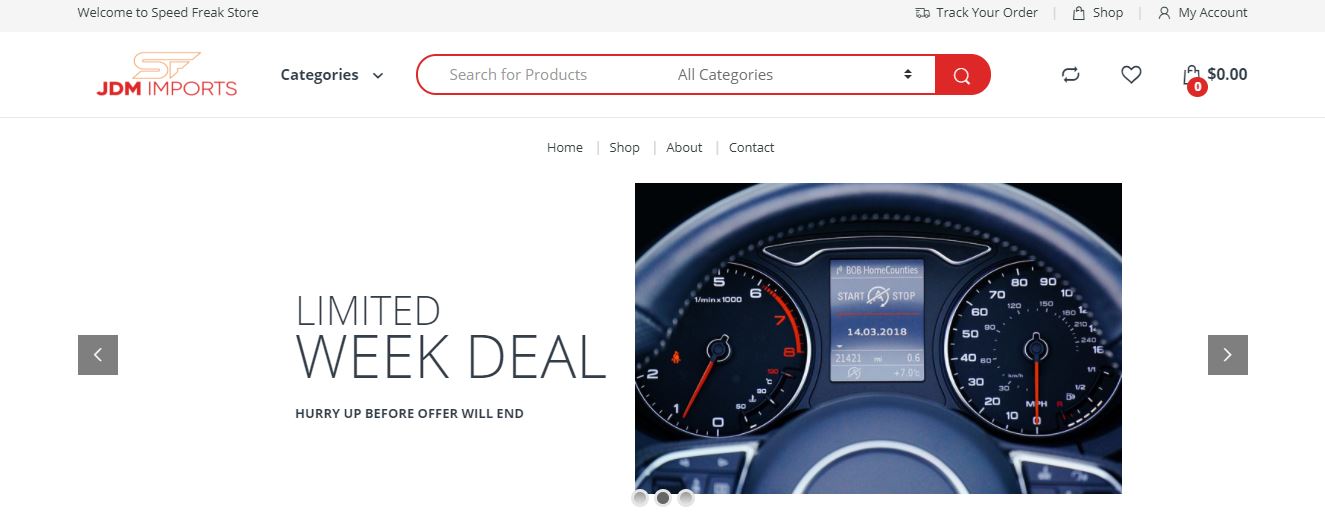Open the Contact page link
The image size is (1325, 518).
point(751,147)
